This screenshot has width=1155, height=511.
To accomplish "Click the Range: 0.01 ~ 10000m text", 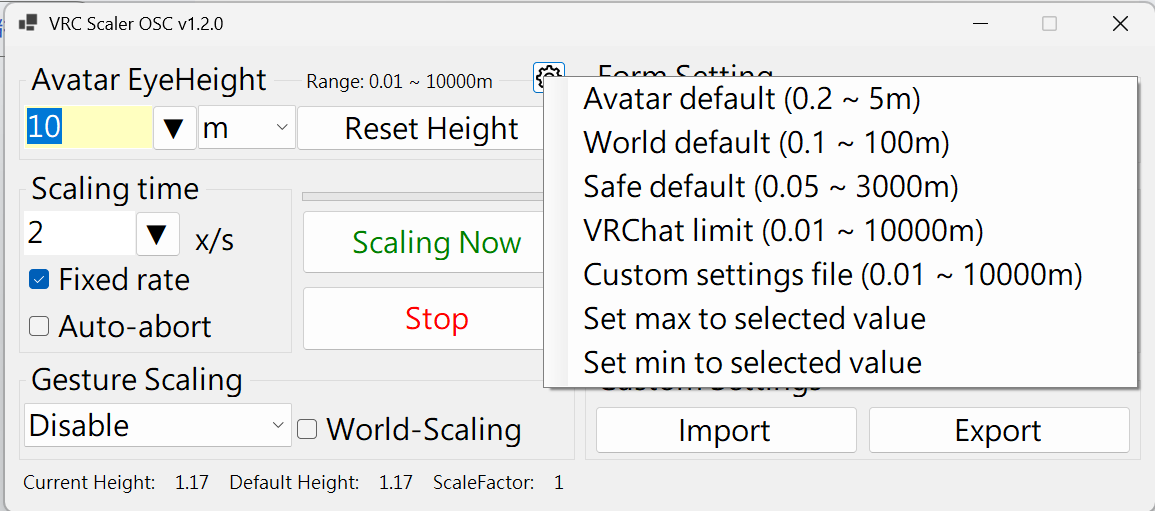I will pyautogui.click(x=399, y=82).
